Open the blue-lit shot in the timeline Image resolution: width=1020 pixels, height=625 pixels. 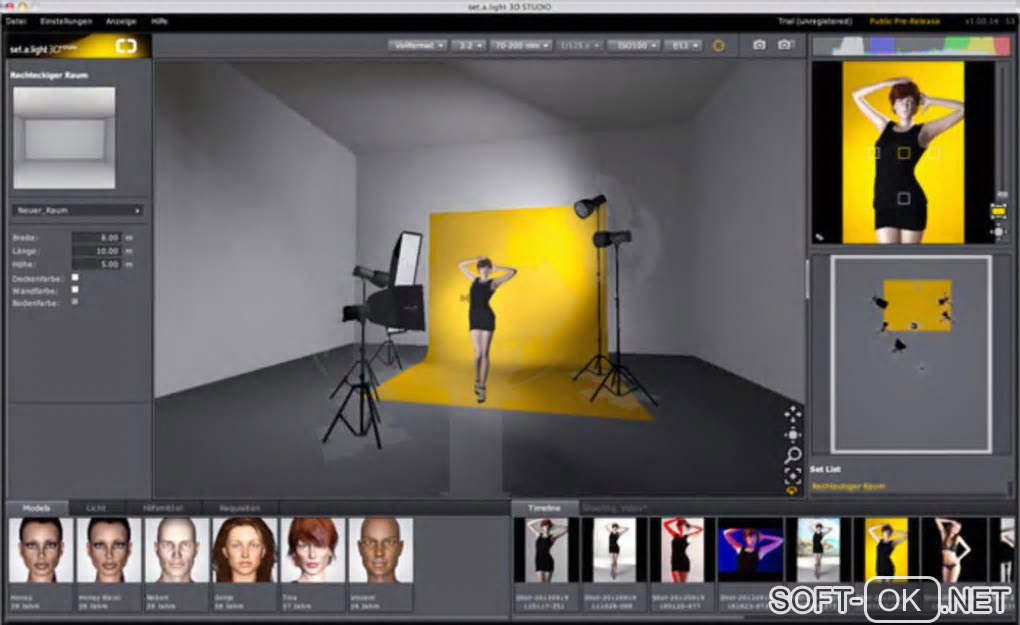pos(749,550)
